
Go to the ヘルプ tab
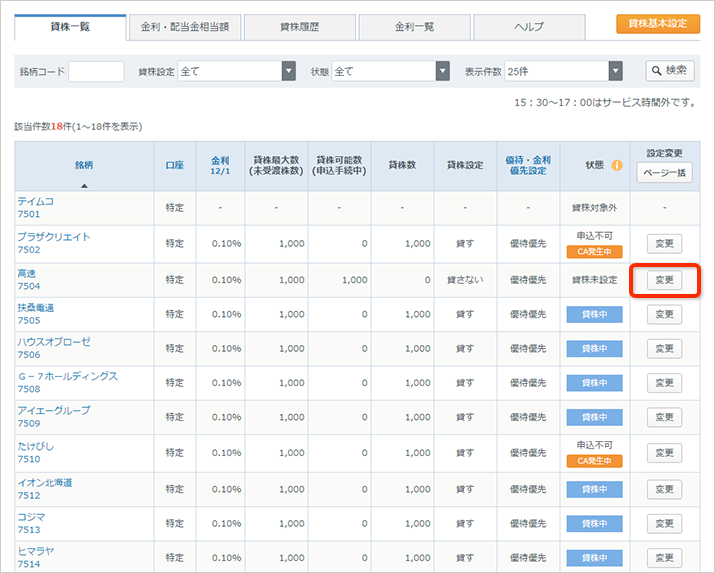[529, 25]
